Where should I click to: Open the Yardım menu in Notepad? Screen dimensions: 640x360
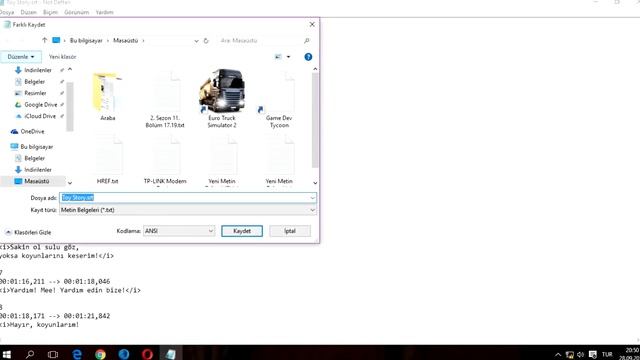point(104,12)
